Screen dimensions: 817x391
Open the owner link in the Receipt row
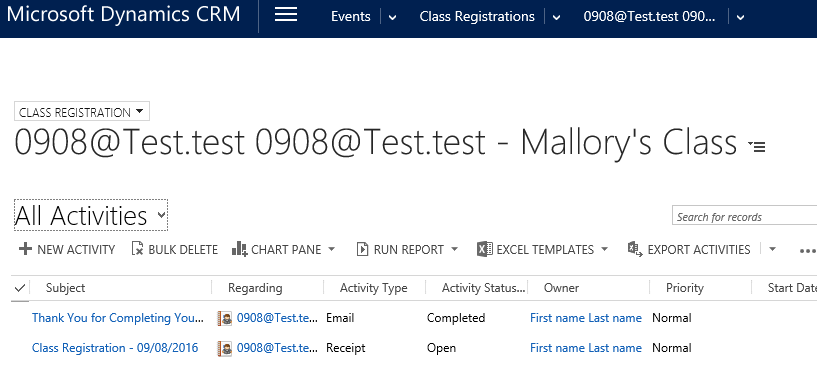tap(586, 348)
